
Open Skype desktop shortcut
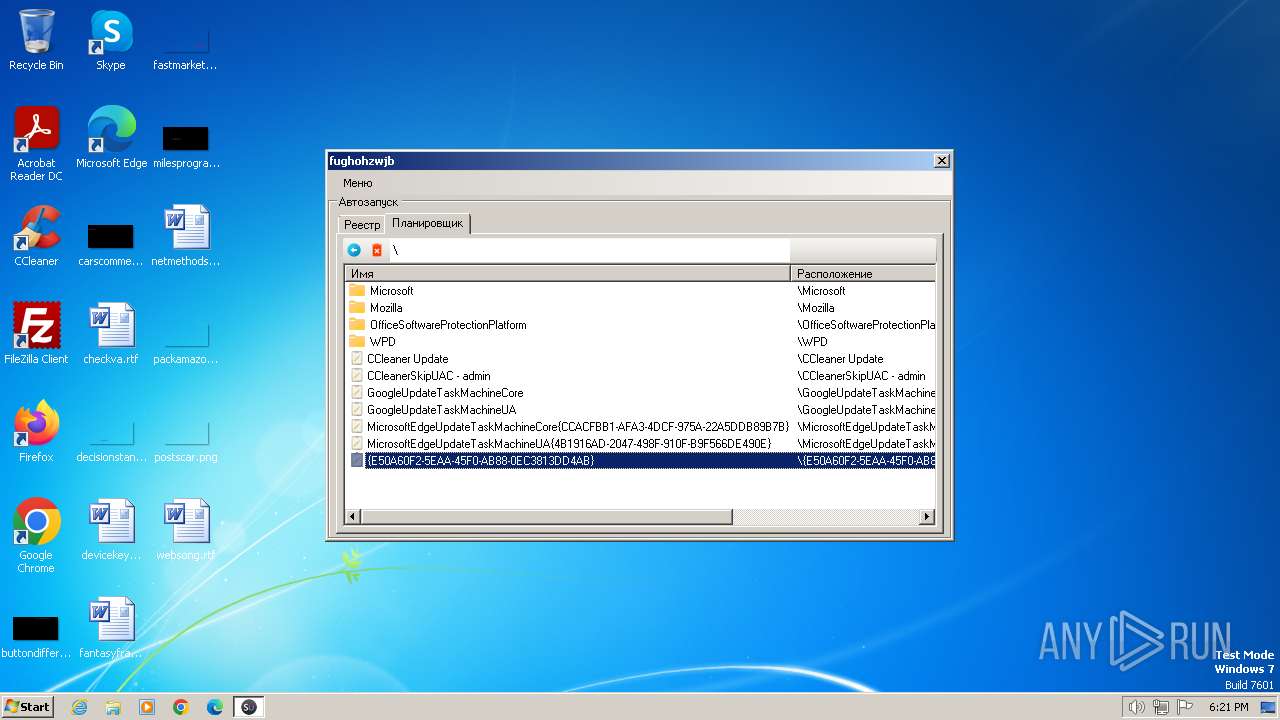click(110, 40)
